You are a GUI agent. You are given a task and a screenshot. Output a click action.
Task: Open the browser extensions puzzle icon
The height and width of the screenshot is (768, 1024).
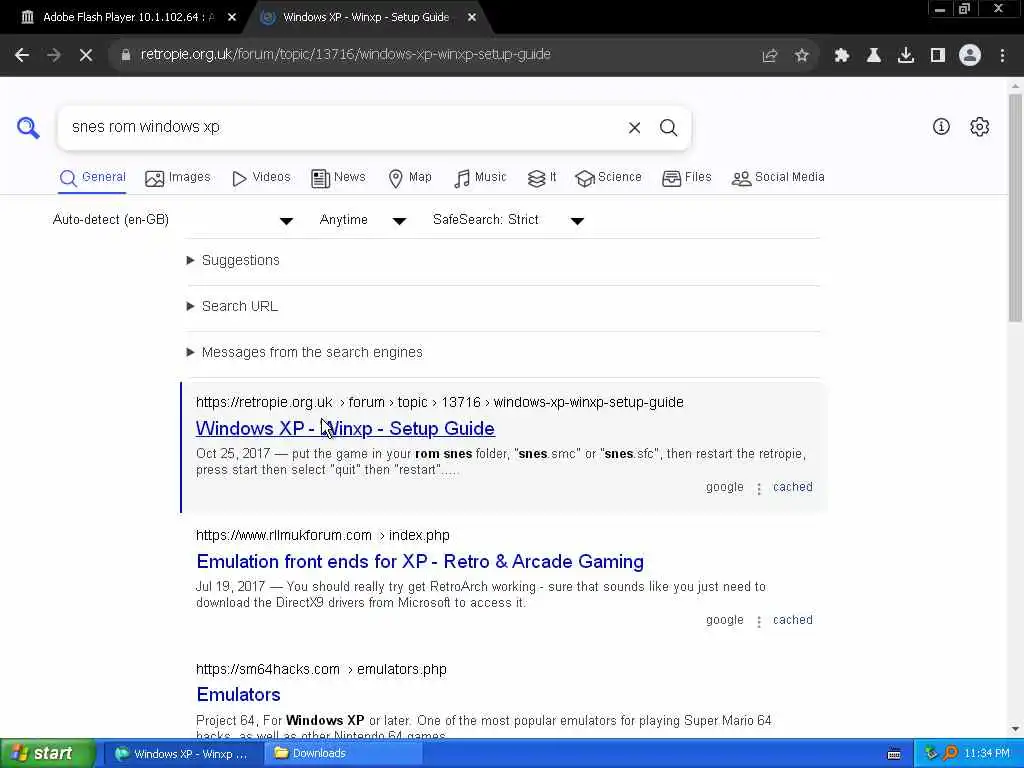point(842,56)
